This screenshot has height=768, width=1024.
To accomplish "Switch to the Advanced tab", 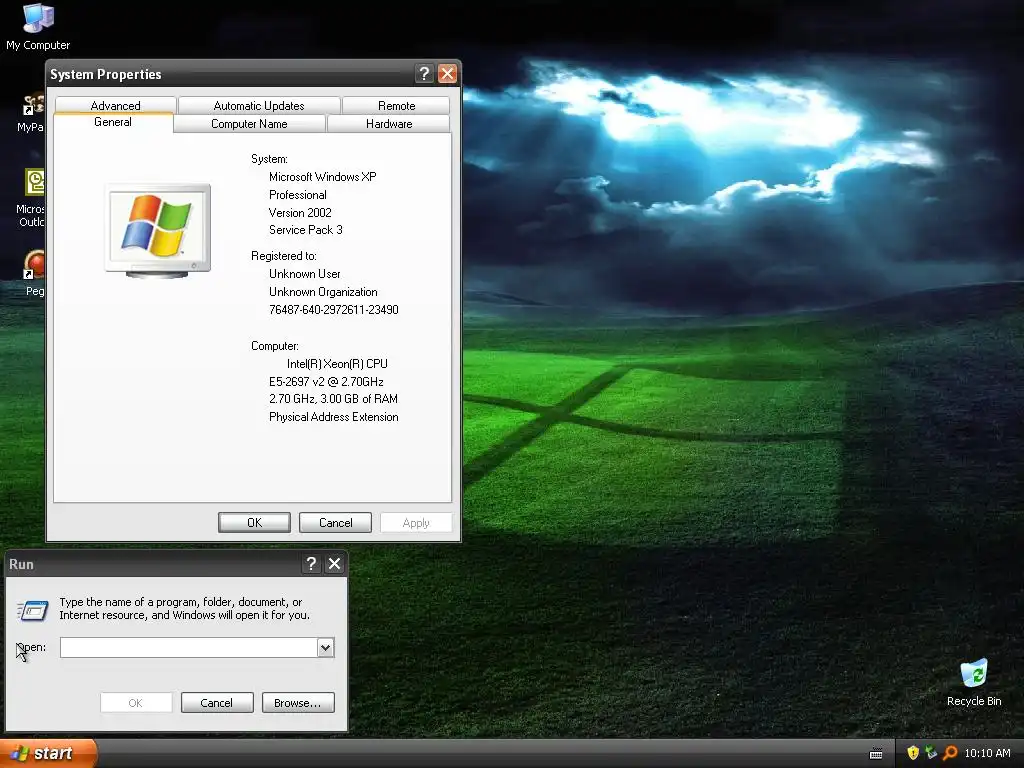I will pos(116,105).
